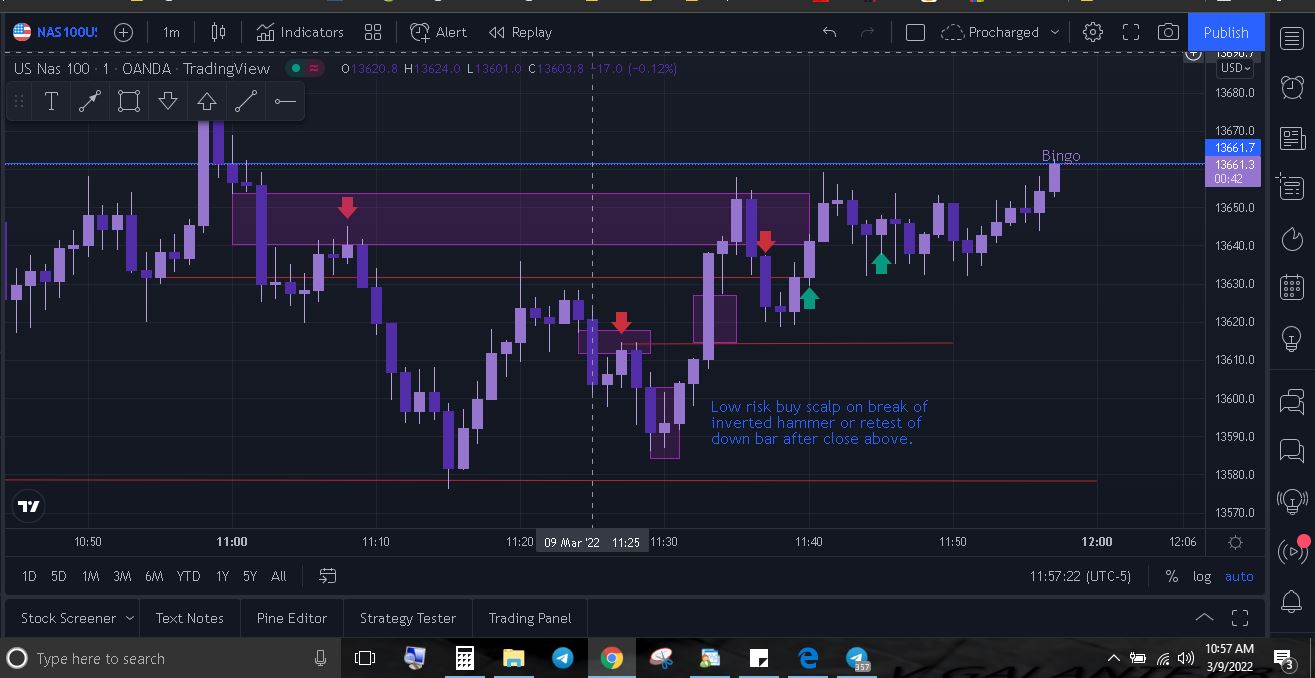The width and height of the screenshot is (1315, 678).
Task: Toggle auto price scale
Action: [x=1239, y=576]
